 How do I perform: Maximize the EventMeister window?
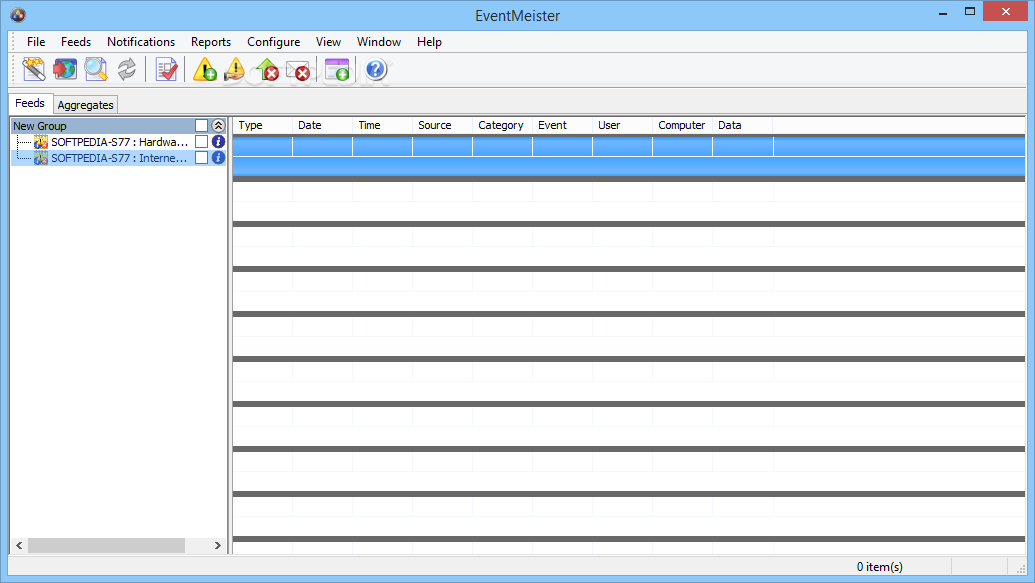[970, 12]
